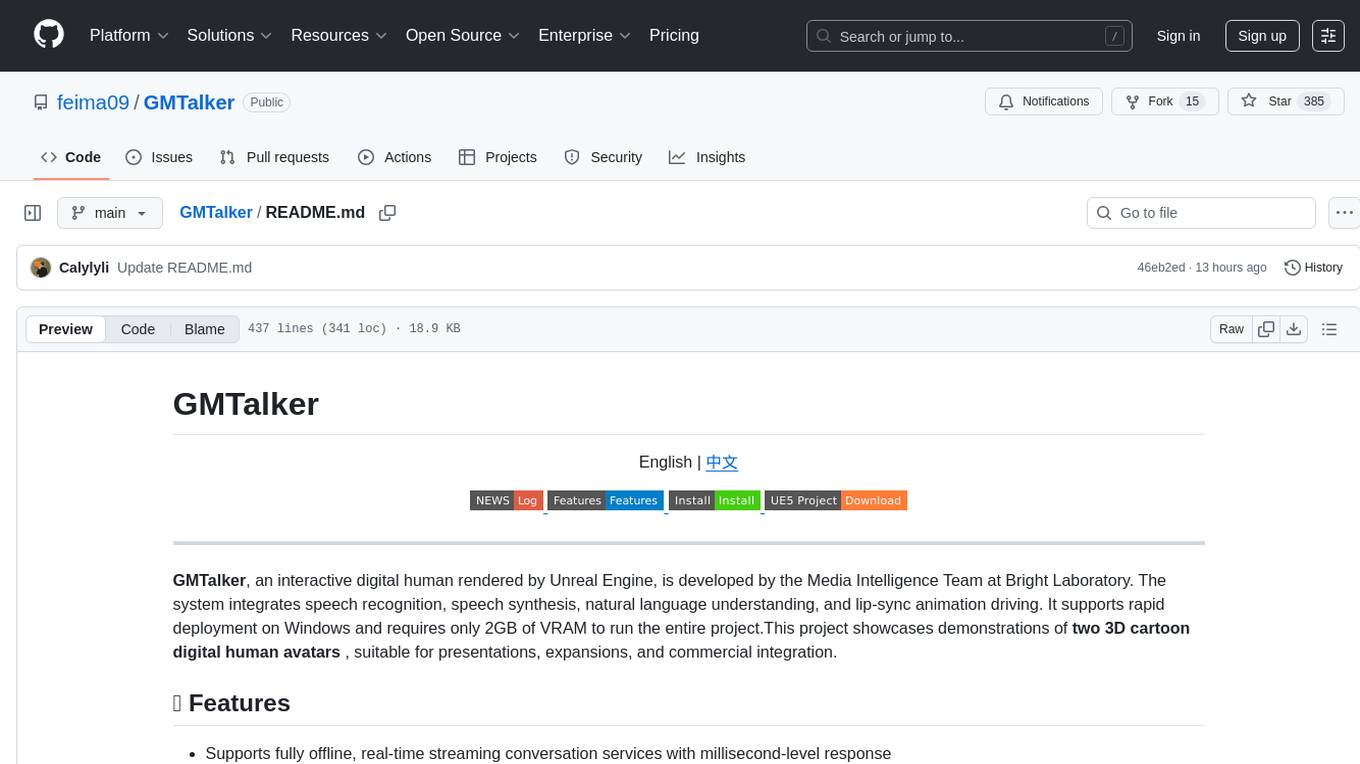Switch README language to 中文

tap(722, 462)
